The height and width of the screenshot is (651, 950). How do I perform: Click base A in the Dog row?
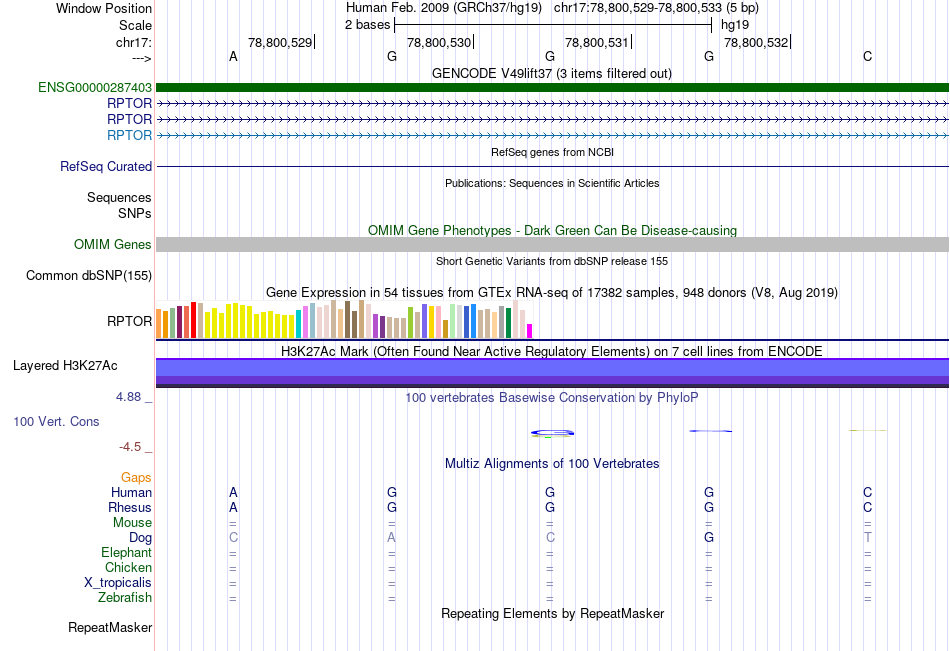pos(392,537)
